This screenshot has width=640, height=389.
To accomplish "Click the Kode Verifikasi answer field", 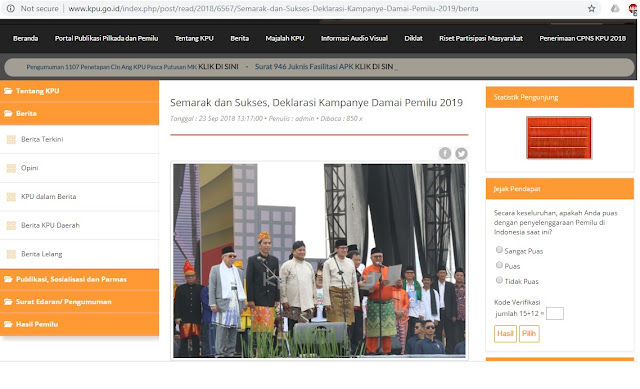I will click(x=555, y=313).
